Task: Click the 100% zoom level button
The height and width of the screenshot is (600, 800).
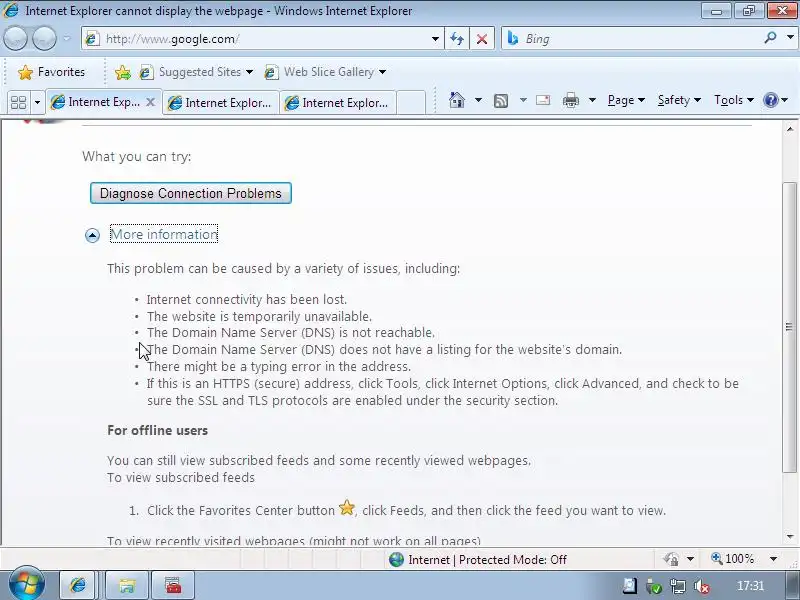Action: (x=733, y=559)
